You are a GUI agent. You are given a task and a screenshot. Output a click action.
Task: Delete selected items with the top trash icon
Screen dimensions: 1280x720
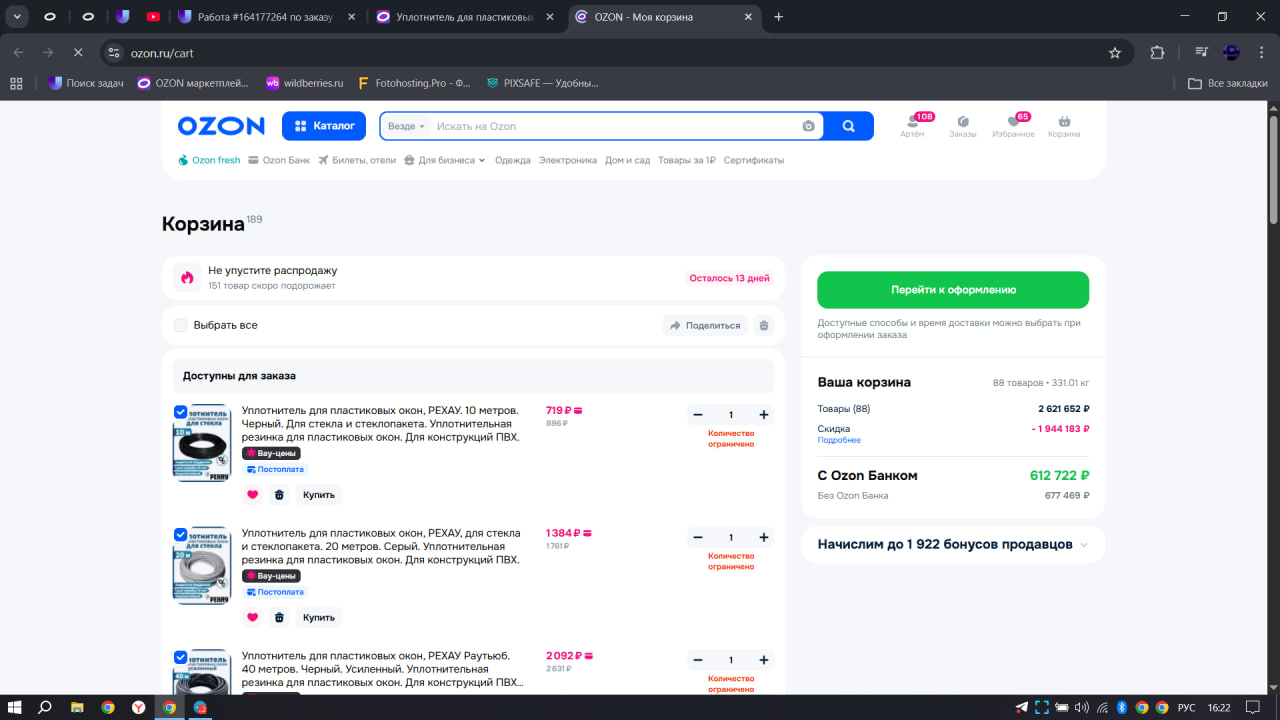(764, 325)
